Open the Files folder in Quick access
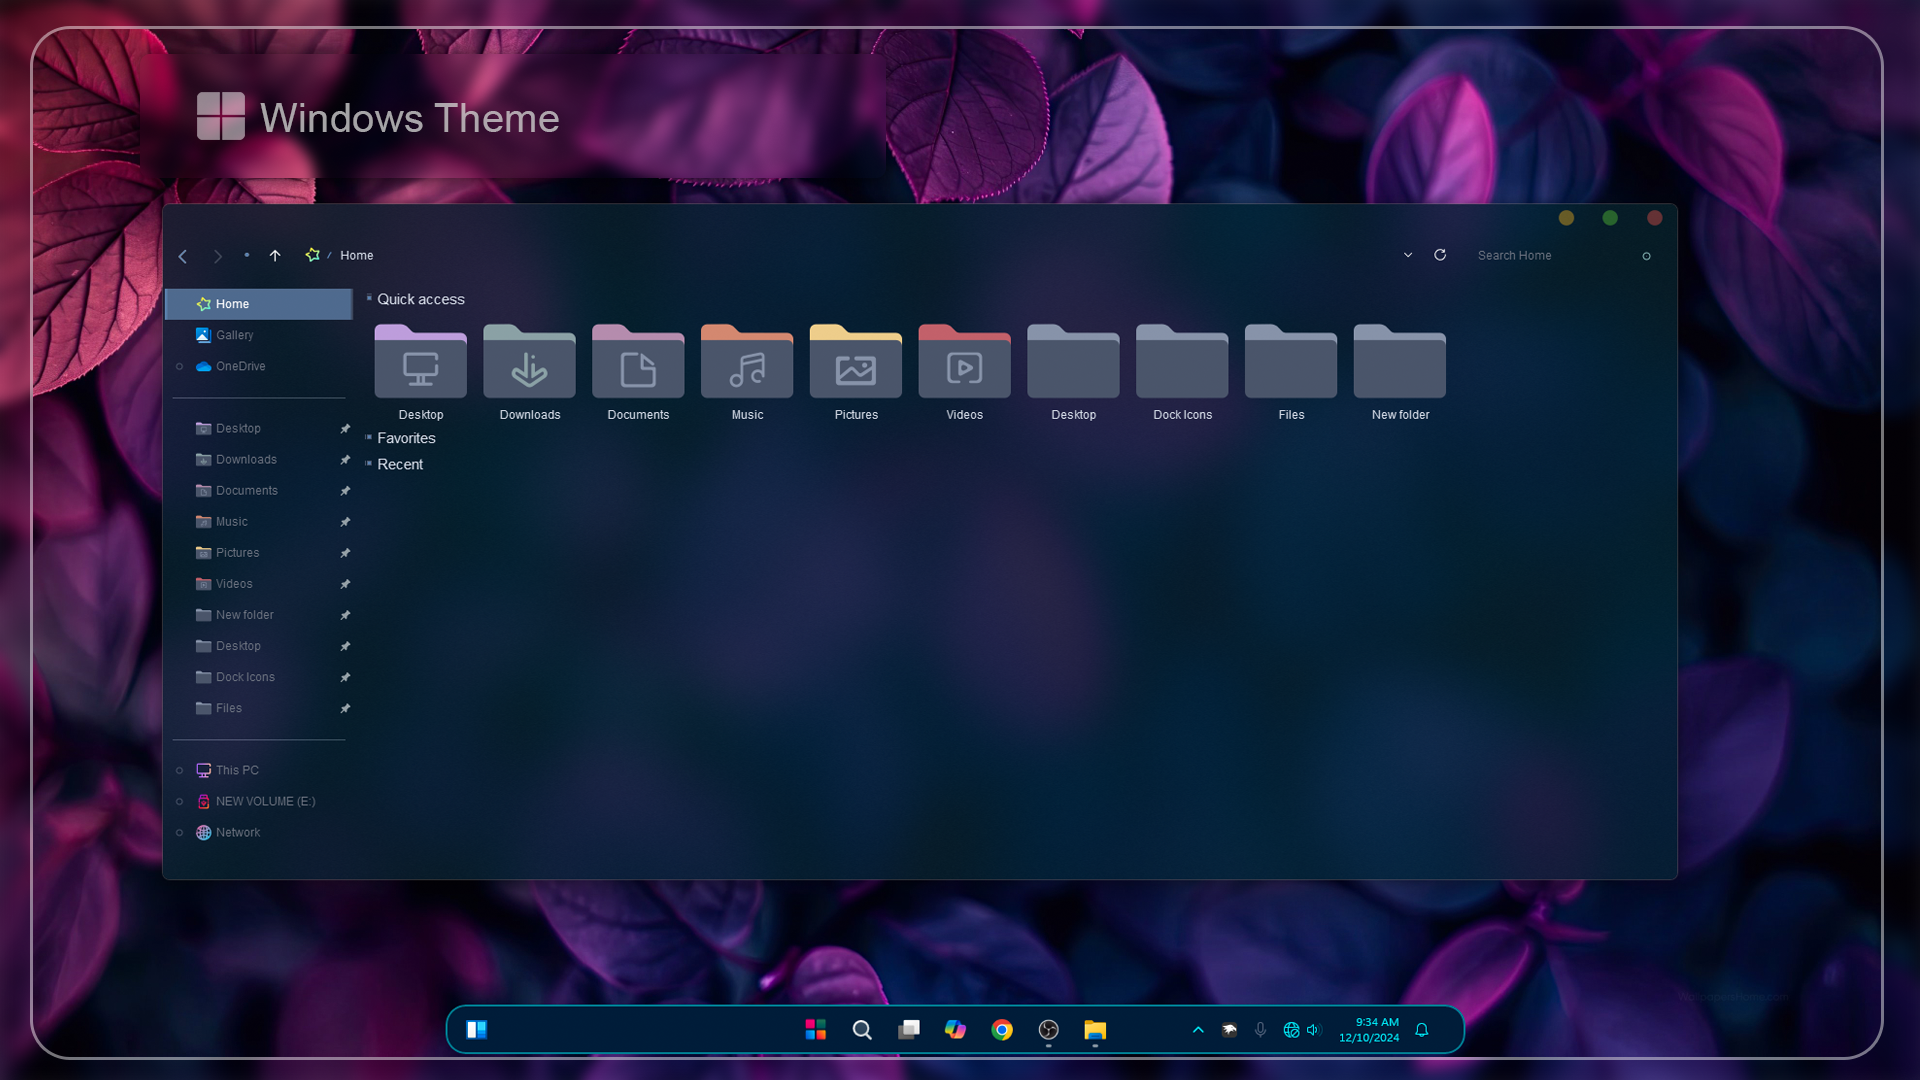The height and width of the screenshot is (1080, 1920). coord(1291,361)
